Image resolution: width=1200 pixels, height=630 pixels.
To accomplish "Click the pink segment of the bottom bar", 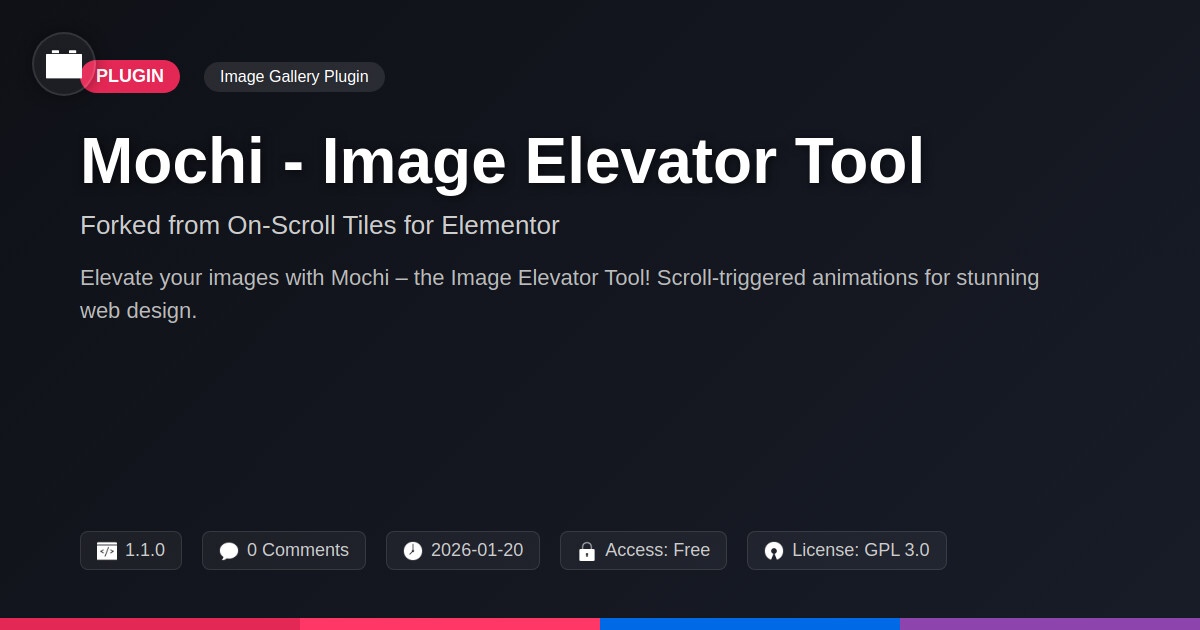I will point(450,623).
